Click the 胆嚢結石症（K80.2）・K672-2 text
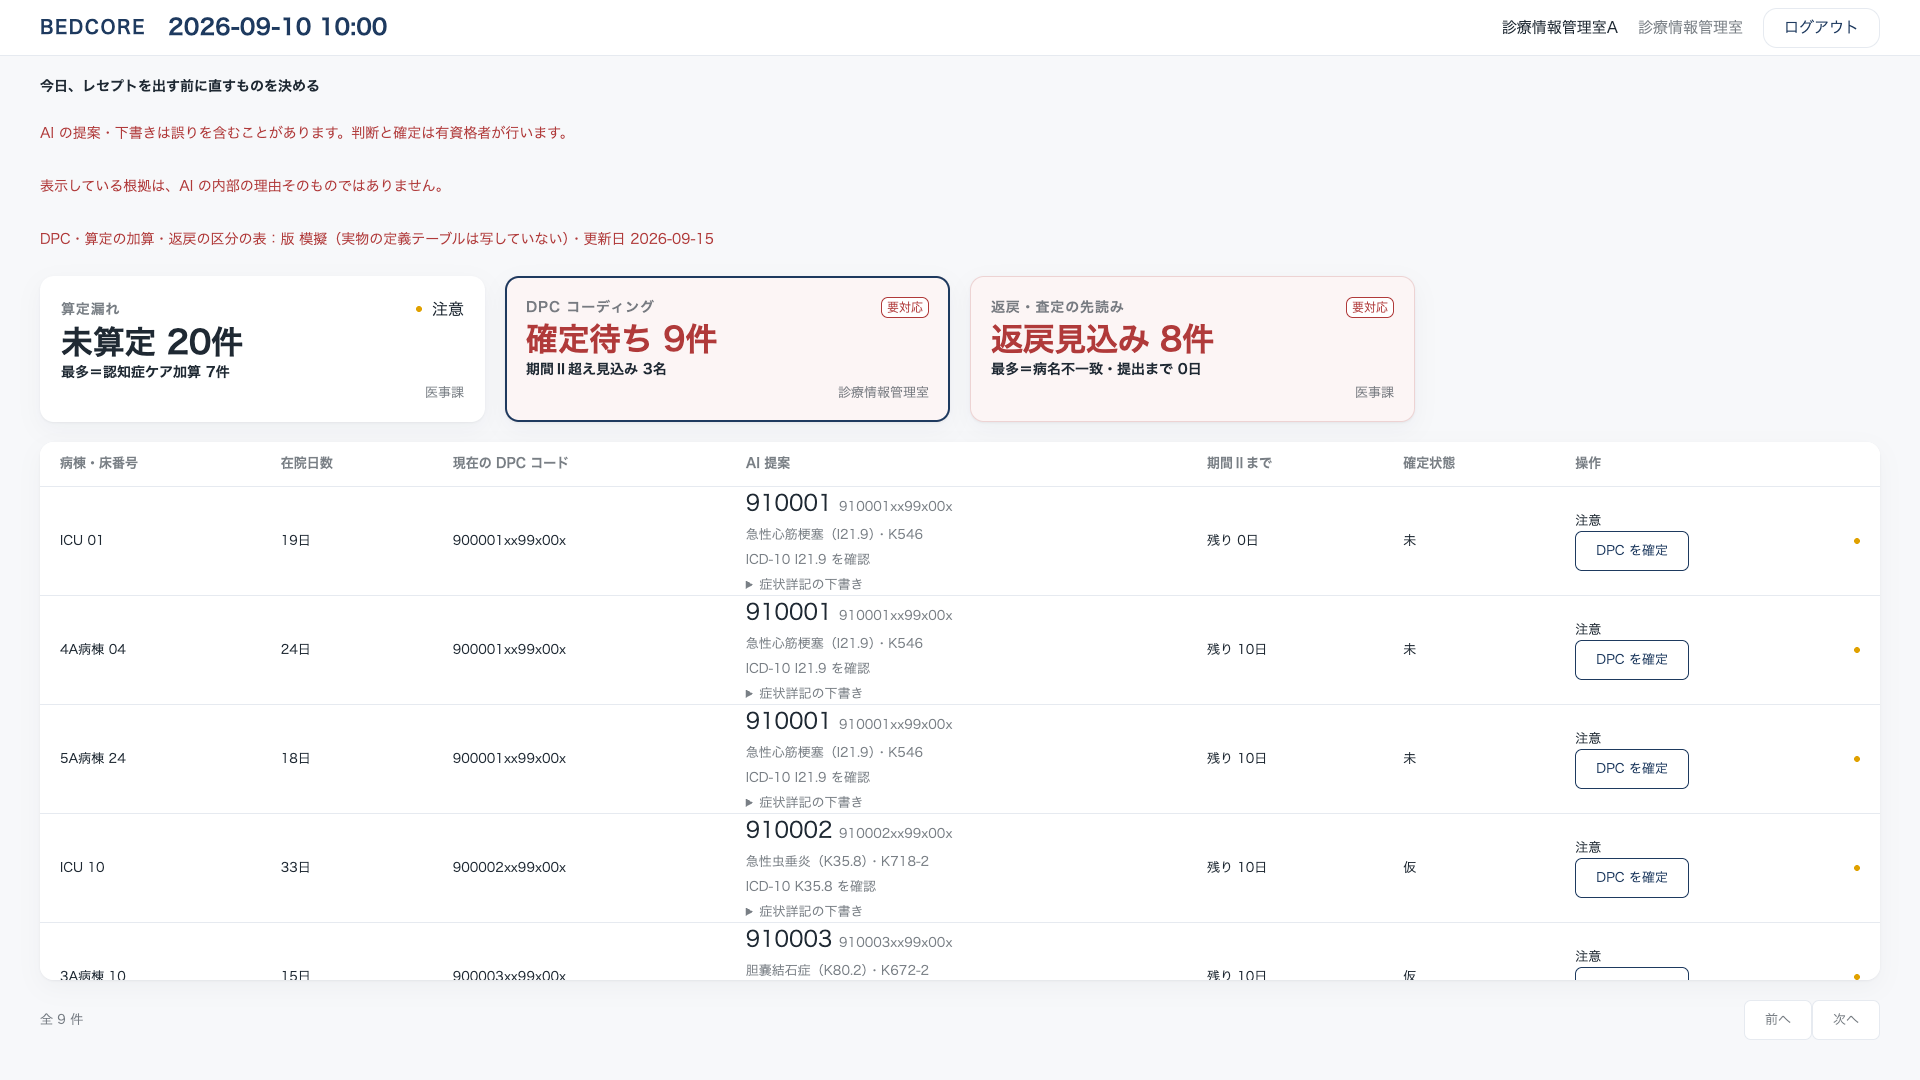Viewport: 1920px width, 1080px height. point(837,970)
